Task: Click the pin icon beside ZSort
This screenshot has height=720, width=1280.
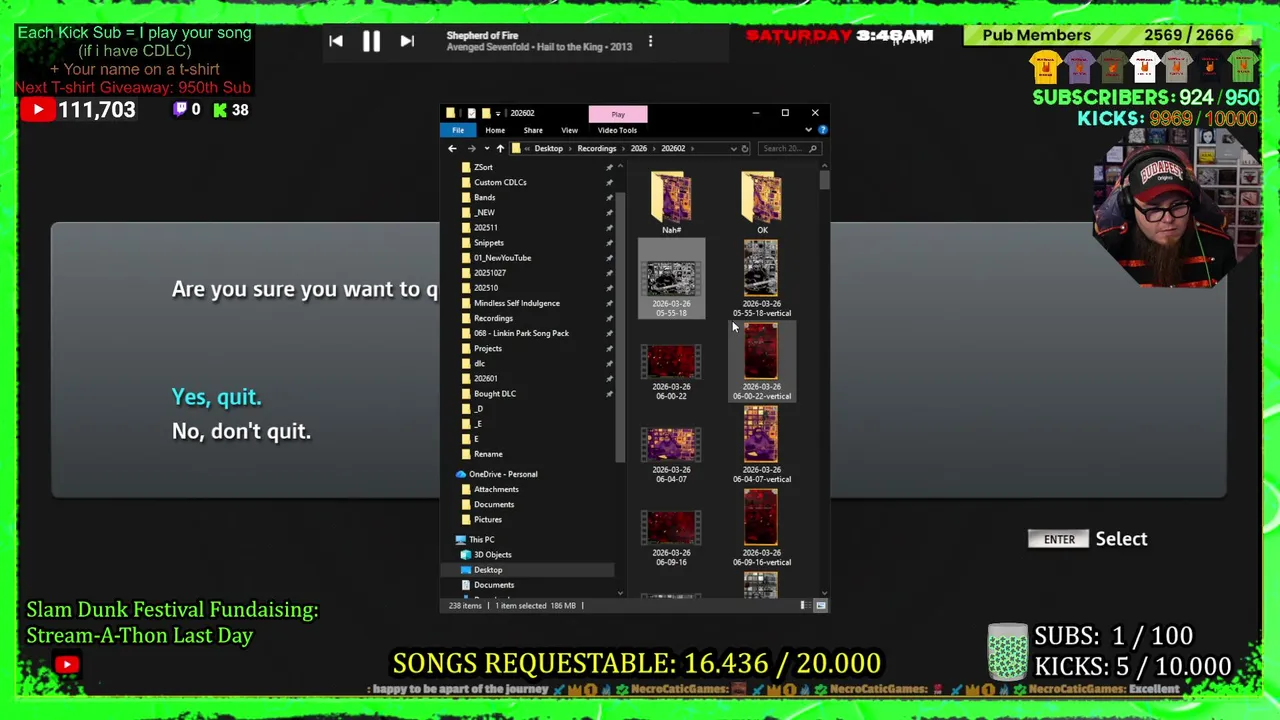Action: click(x=609, y=167)
